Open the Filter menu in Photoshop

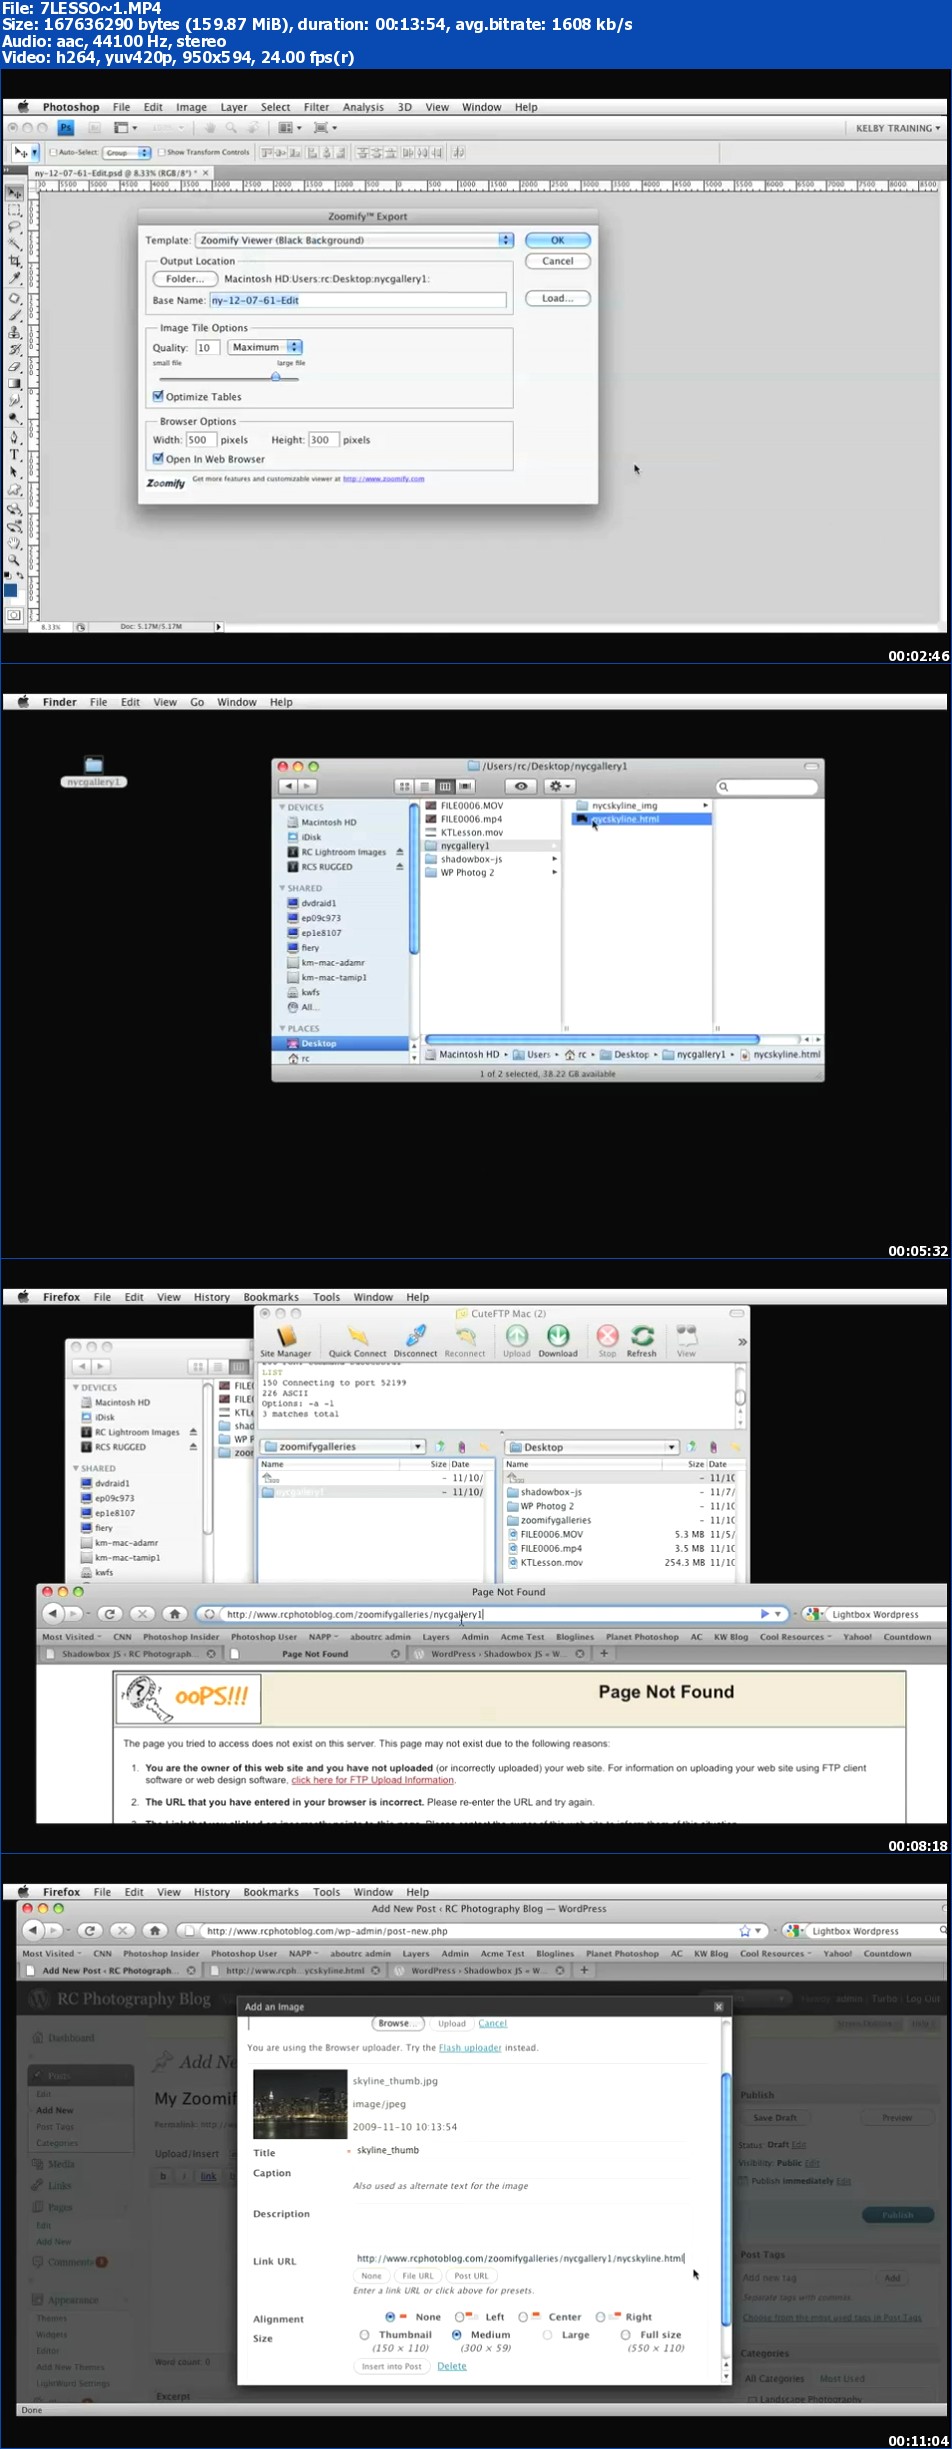316,107
